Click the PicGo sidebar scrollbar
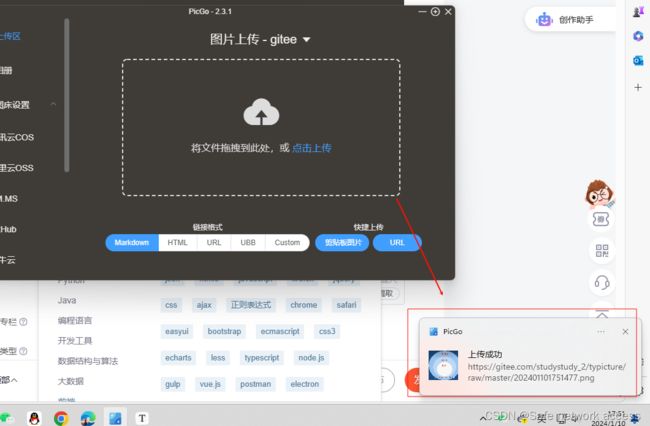Screen dimensions: 650x426 pos(67,95)
